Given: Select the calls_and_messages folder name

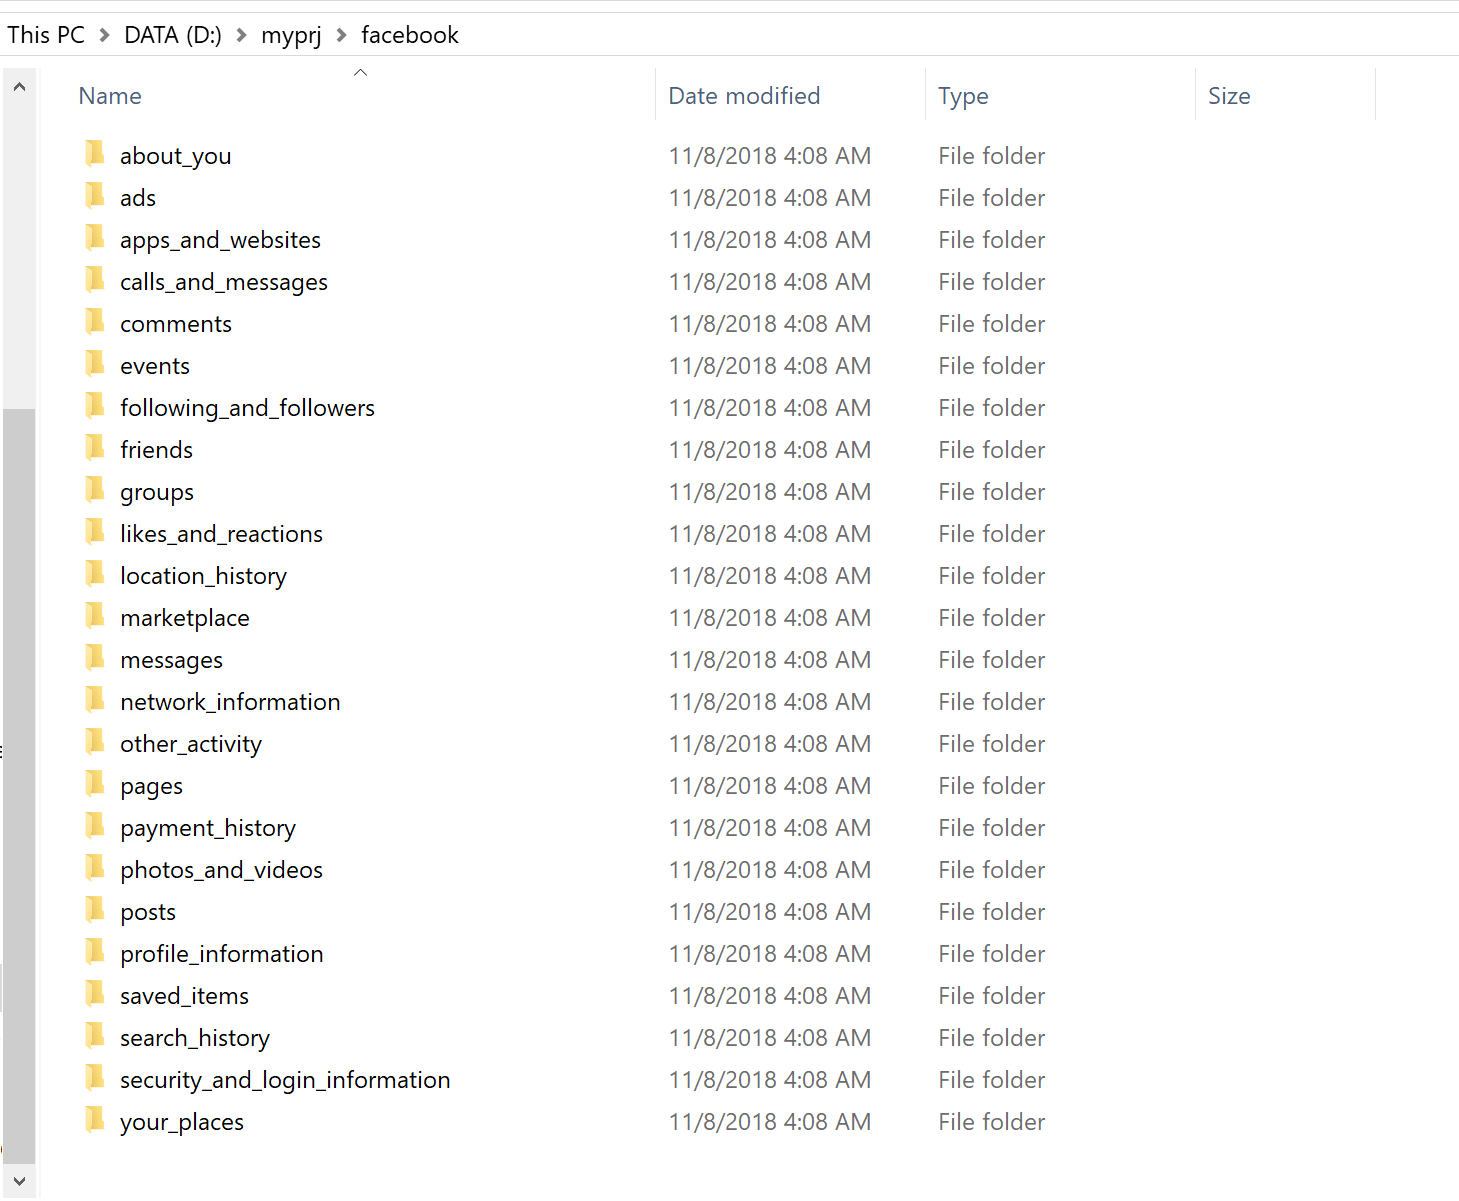Looking at the screenshot, I should pyautogui.click(x=224, y=282).
